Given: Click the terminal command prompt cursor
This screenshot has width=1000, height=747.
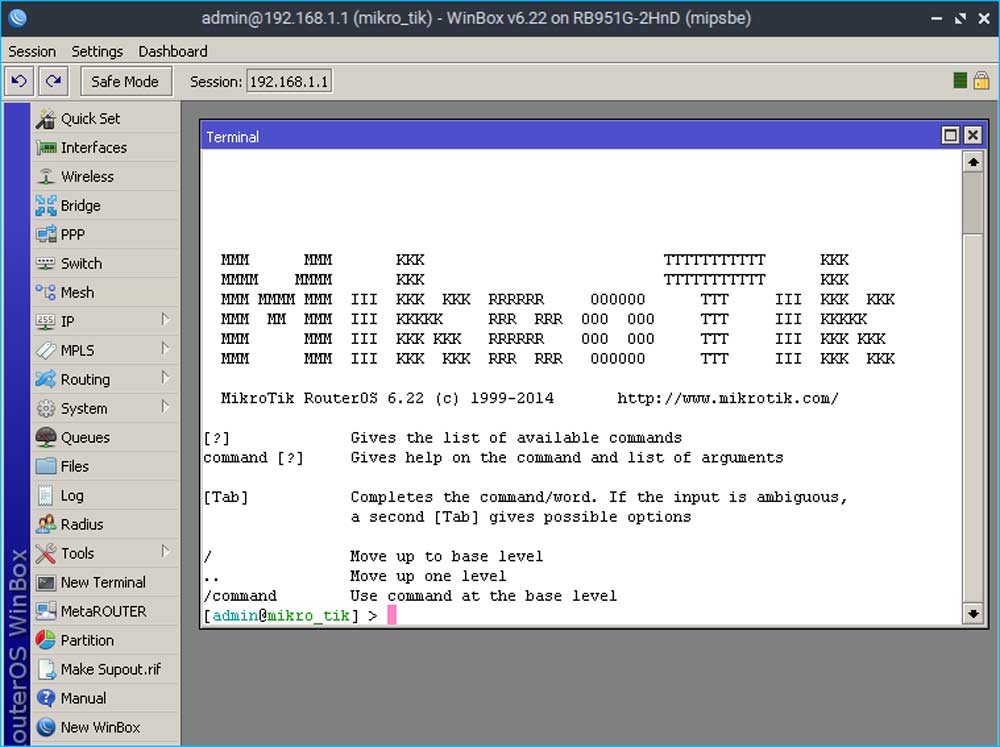Looking at the screenshot, I should tap(392, 615).
